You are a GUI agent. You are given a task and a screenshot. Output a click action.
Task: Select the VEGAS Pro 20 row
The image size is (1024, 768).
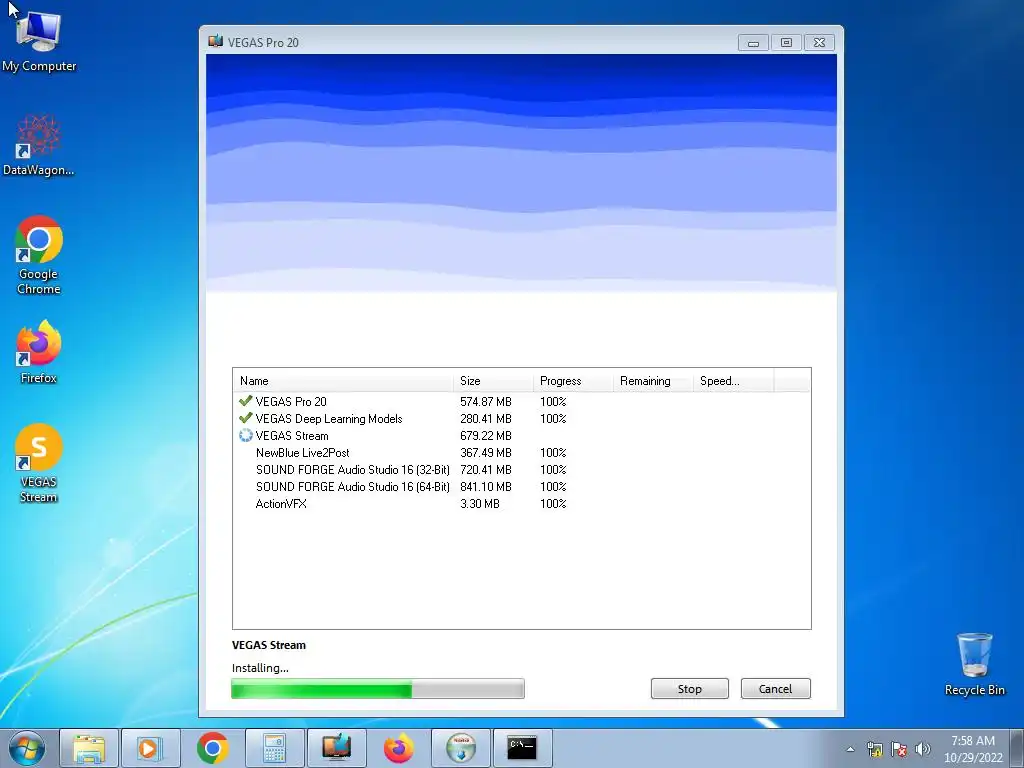click(521, 402)
